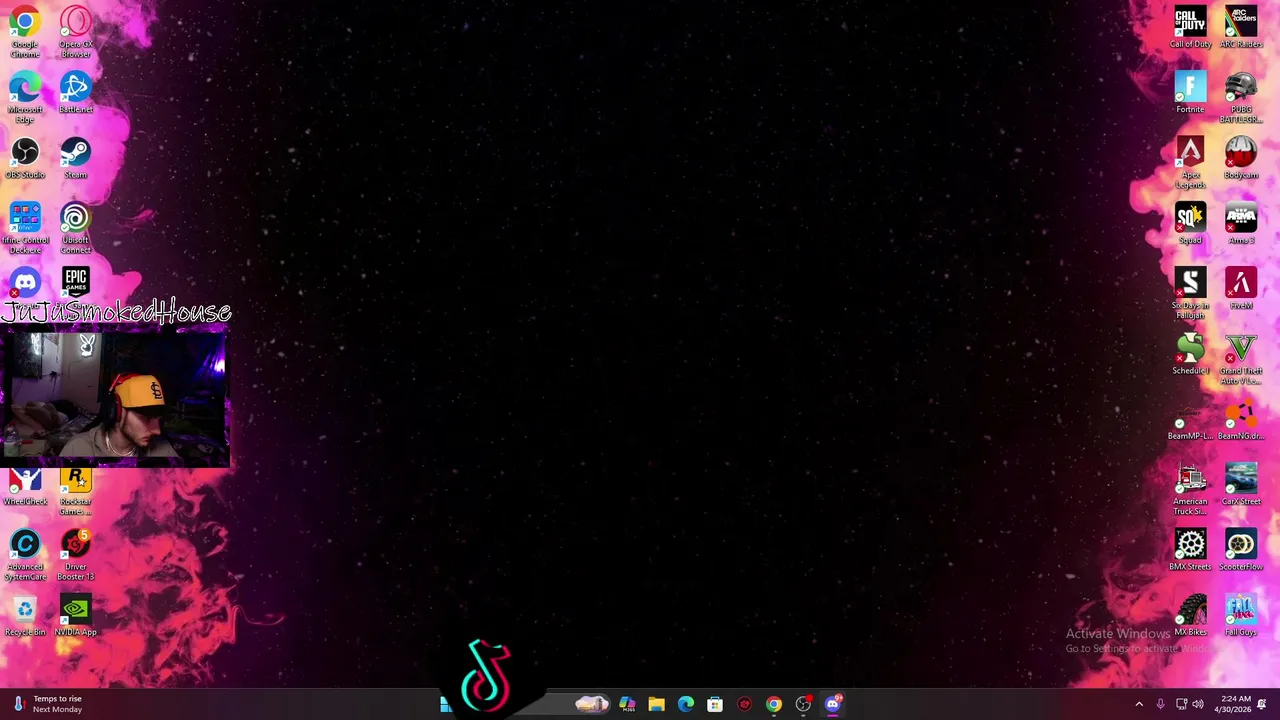Launch BMX Streets desktop icon
The width and height of the screenshot is (1280, 720).
(x=1190, y=550)
